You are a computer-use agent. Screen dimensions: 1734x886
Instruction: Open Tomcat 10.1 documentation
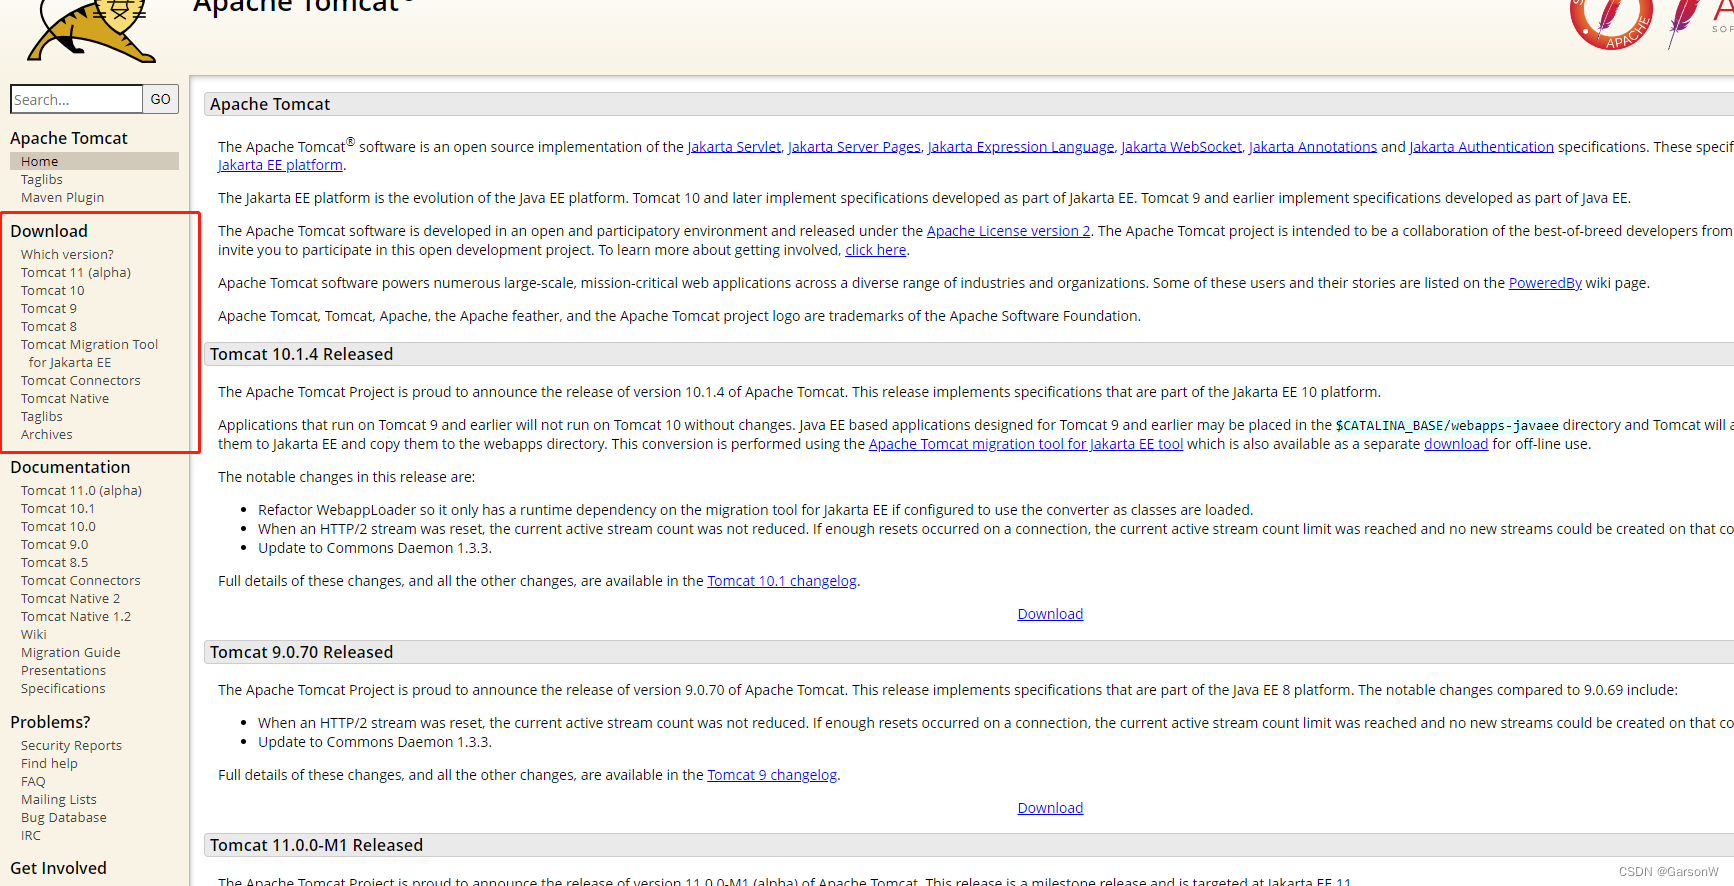(x=58, y=508)
